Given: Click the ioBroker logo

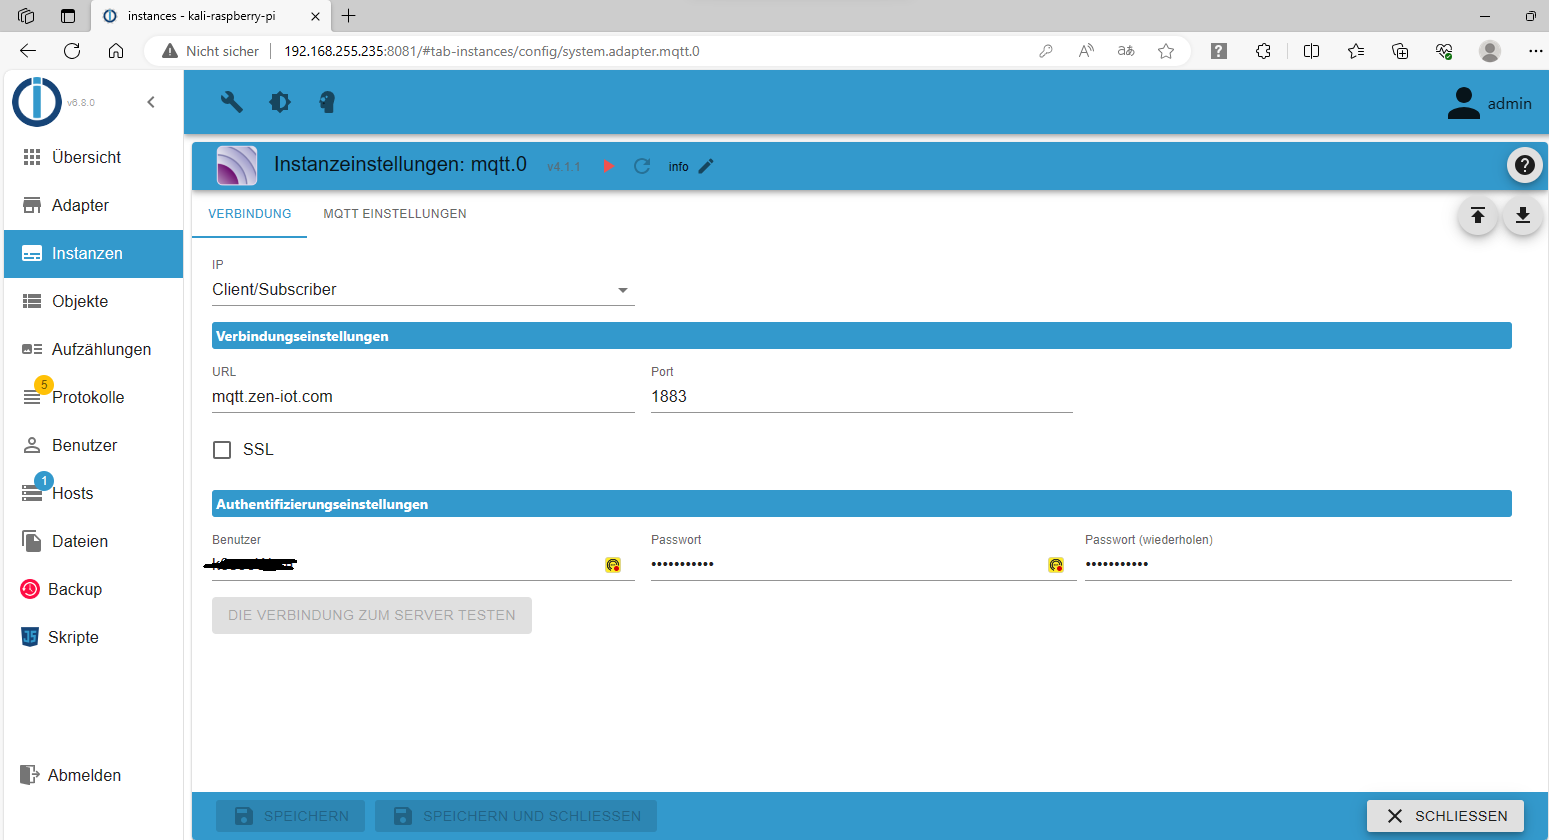Looking at the screenshot, I should [x=37, y=102].
